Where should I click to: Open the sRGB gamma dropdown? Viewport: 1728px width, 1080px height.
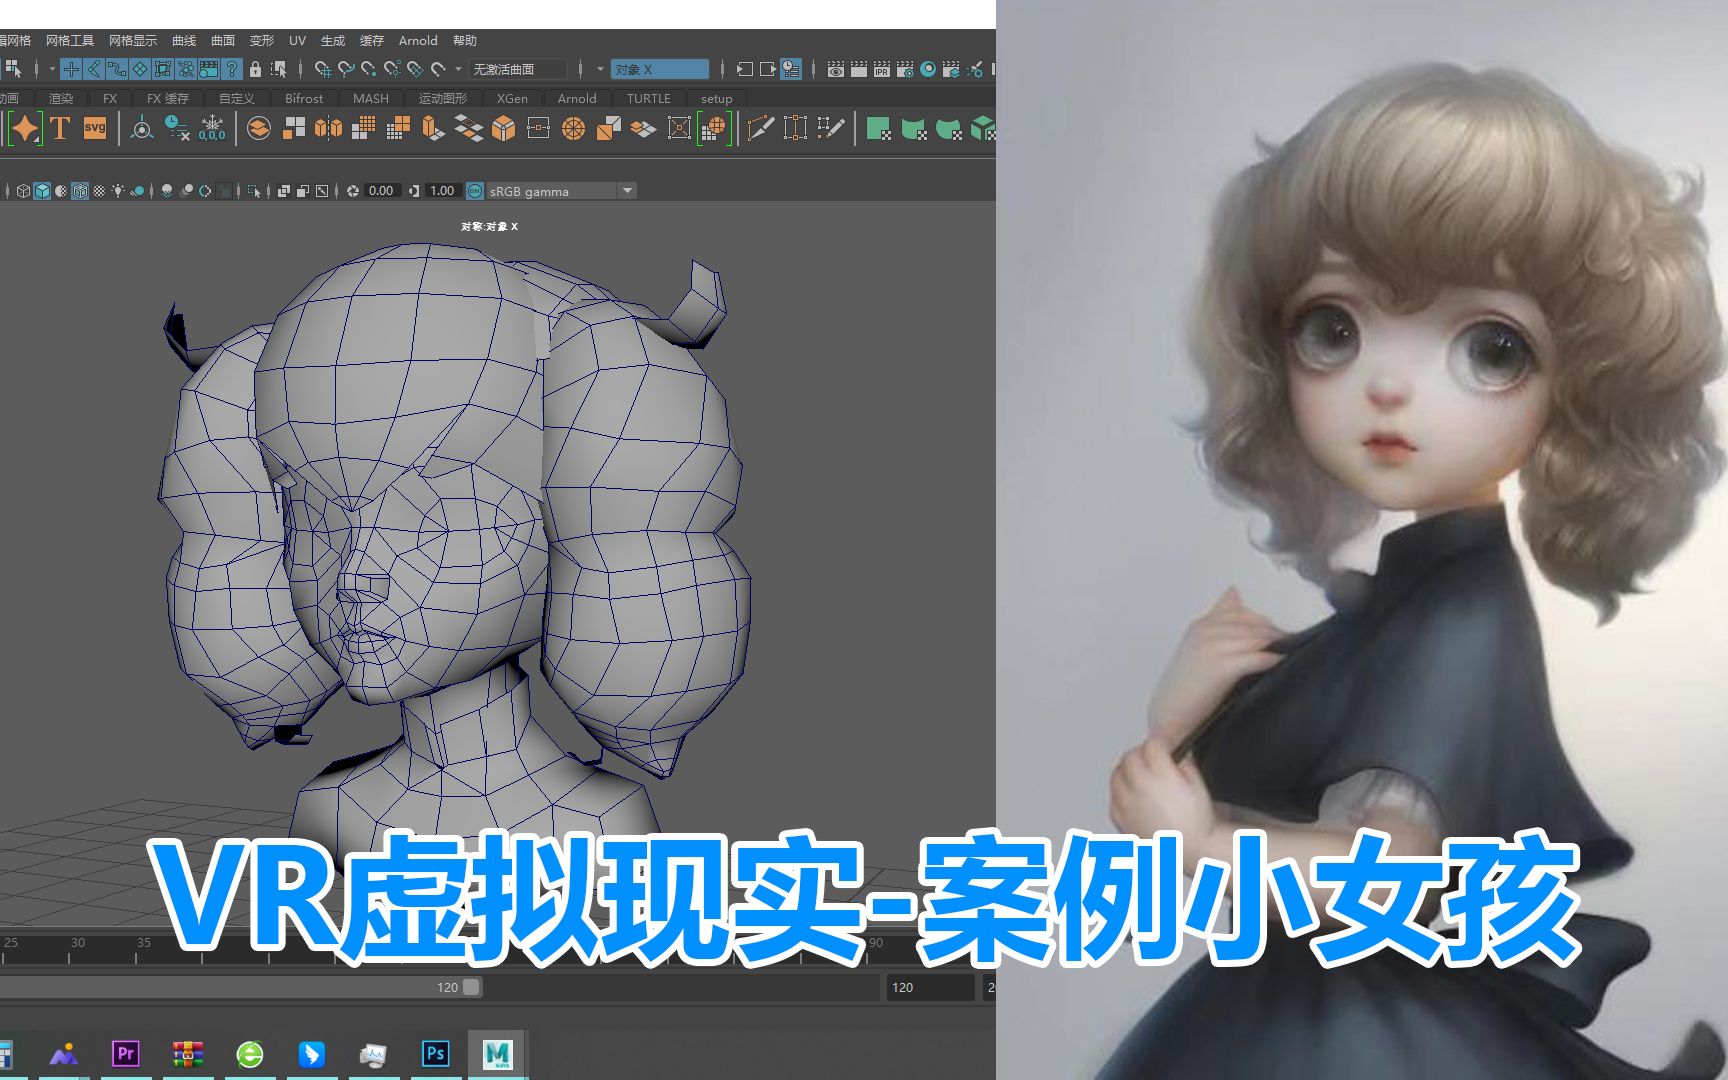click(627, 190)
